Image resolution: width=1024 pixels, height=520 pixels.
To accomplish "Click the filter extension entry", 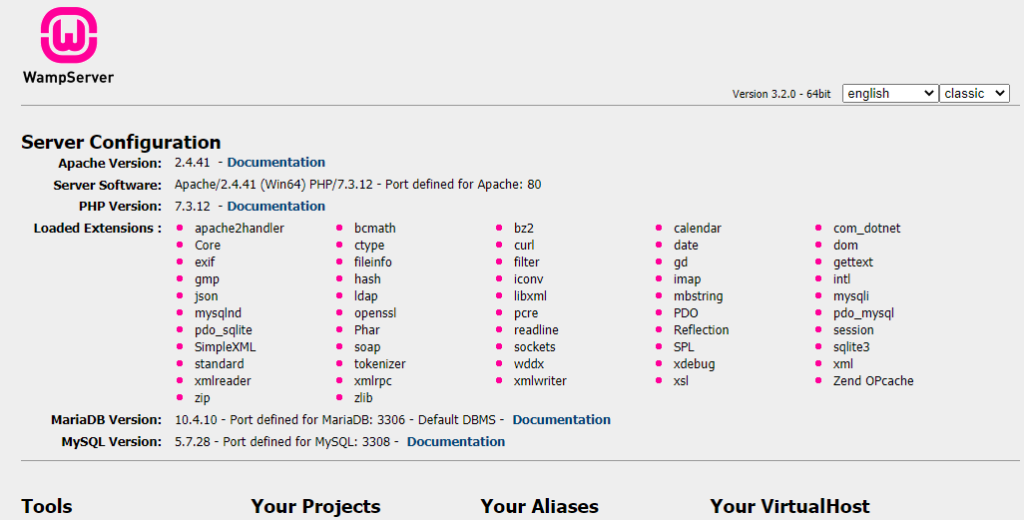I will [x=526, y=262].
